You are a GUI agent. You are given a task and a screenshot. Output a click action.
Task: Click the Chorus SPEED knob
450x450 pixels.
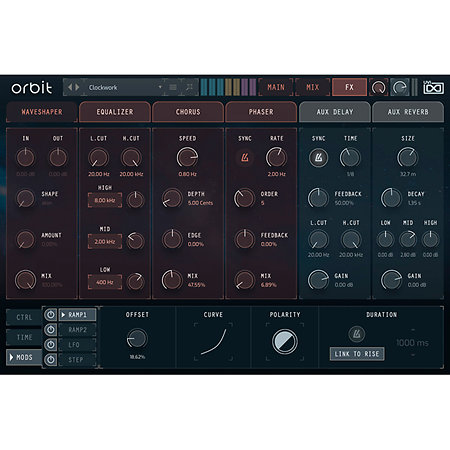click(x=187, y=157)
